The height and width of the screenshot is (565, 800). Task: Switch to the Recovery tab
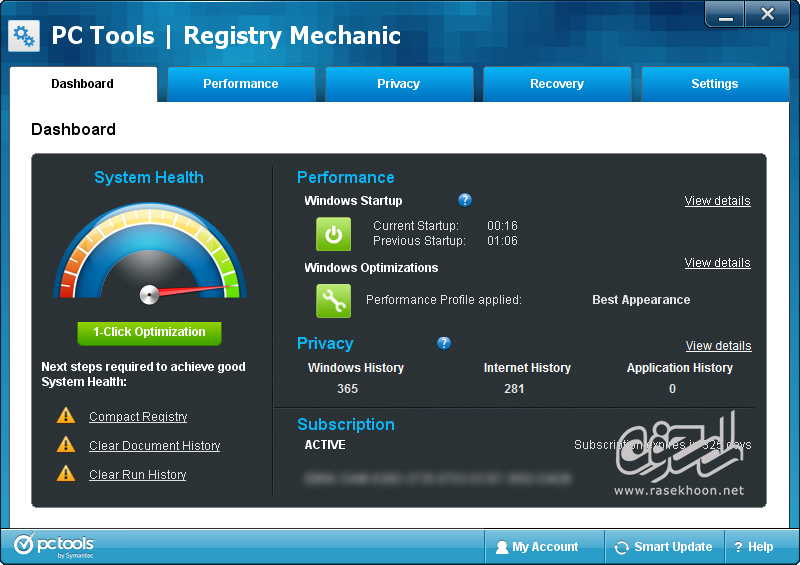[x=557, y=84]
